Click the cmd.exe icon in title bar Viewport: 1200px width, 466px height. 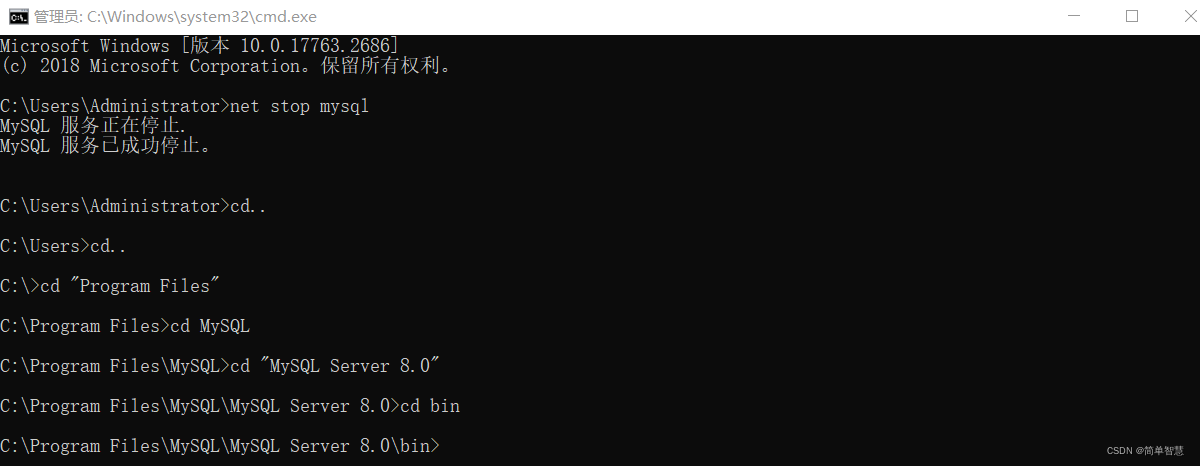16,16
